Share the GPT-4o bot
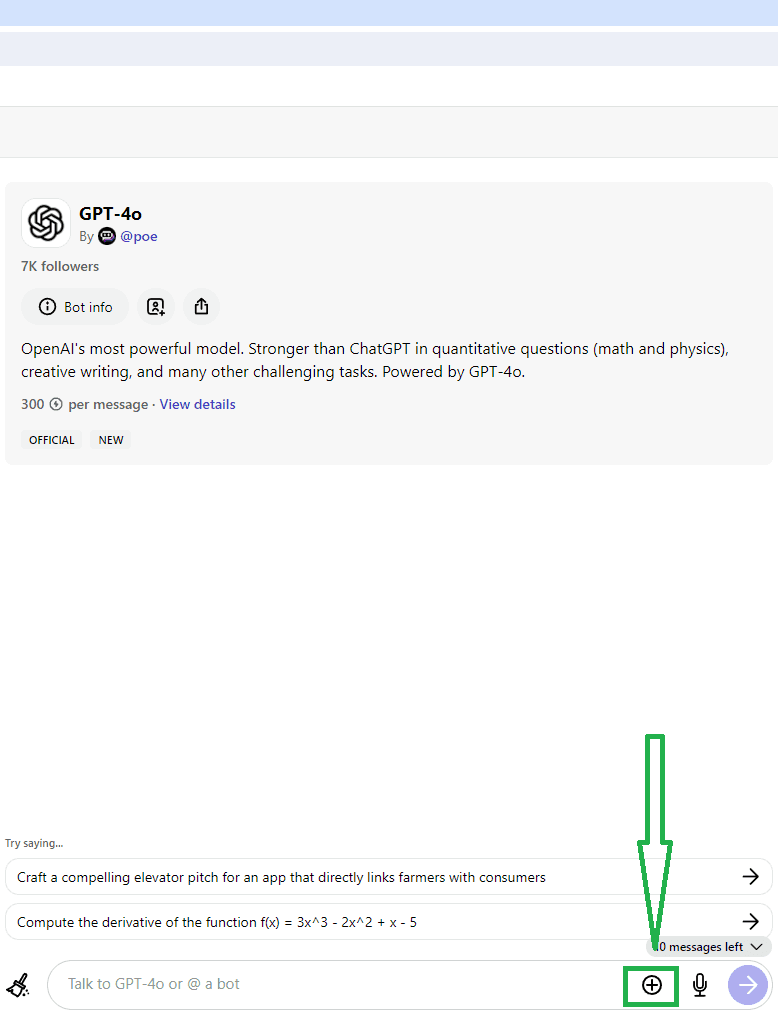The width and height of the screenshot is (778, 1024). [201, 307]
